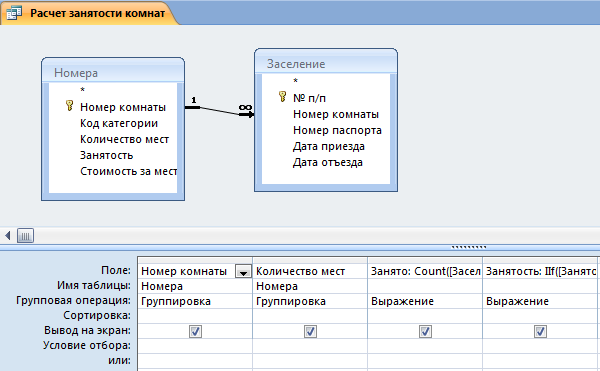Toggle the show checkbox for Количество мест column

[310, 331]
